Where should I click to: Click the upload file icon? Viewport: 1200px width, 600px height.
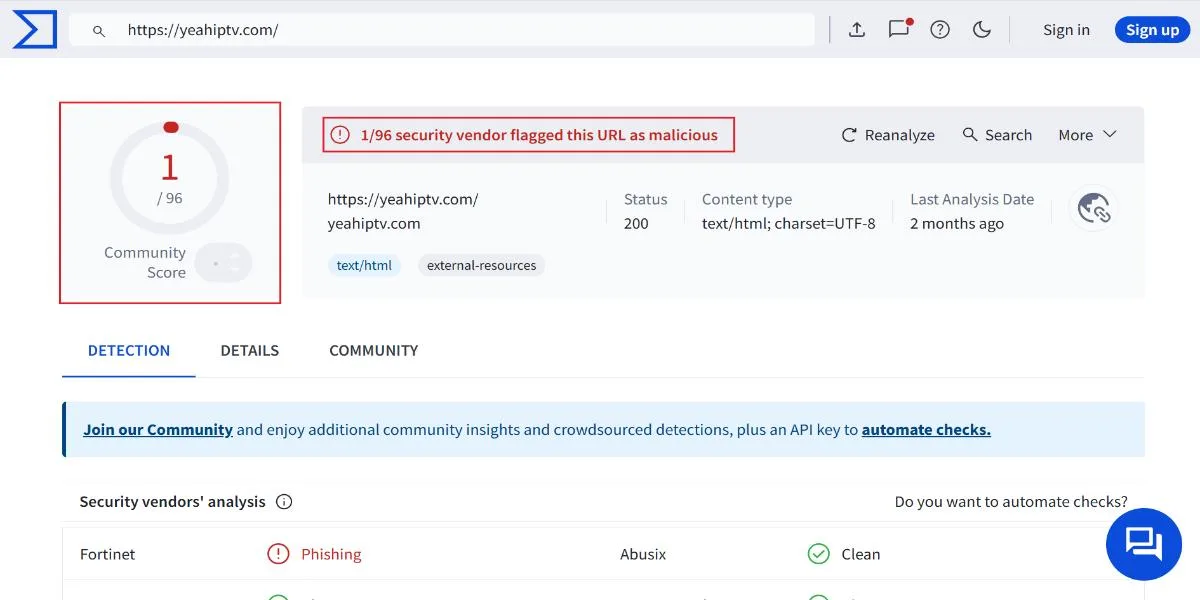coord(857,30)
